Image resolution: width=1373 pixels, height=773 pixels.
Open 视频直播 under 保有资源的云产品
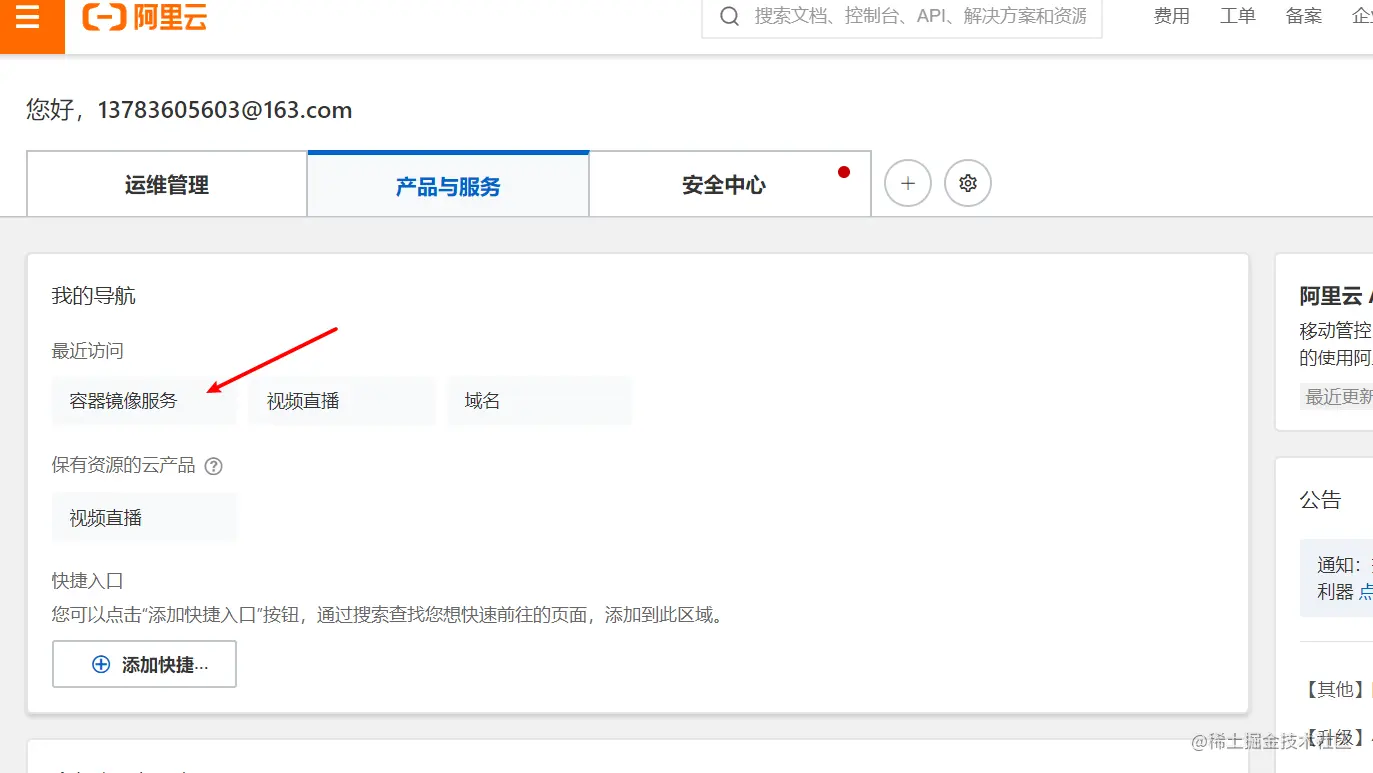144,518
